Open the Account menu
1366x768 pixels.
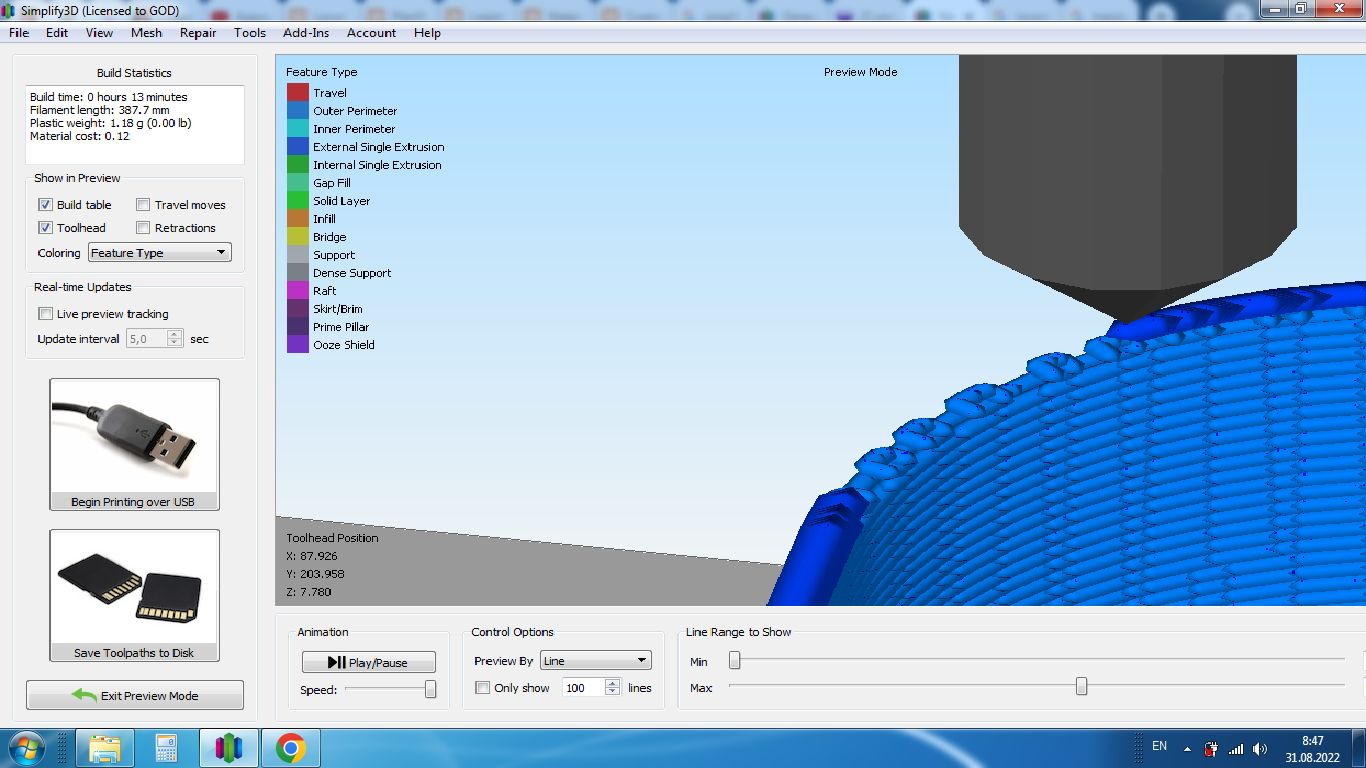click(372, 33)
